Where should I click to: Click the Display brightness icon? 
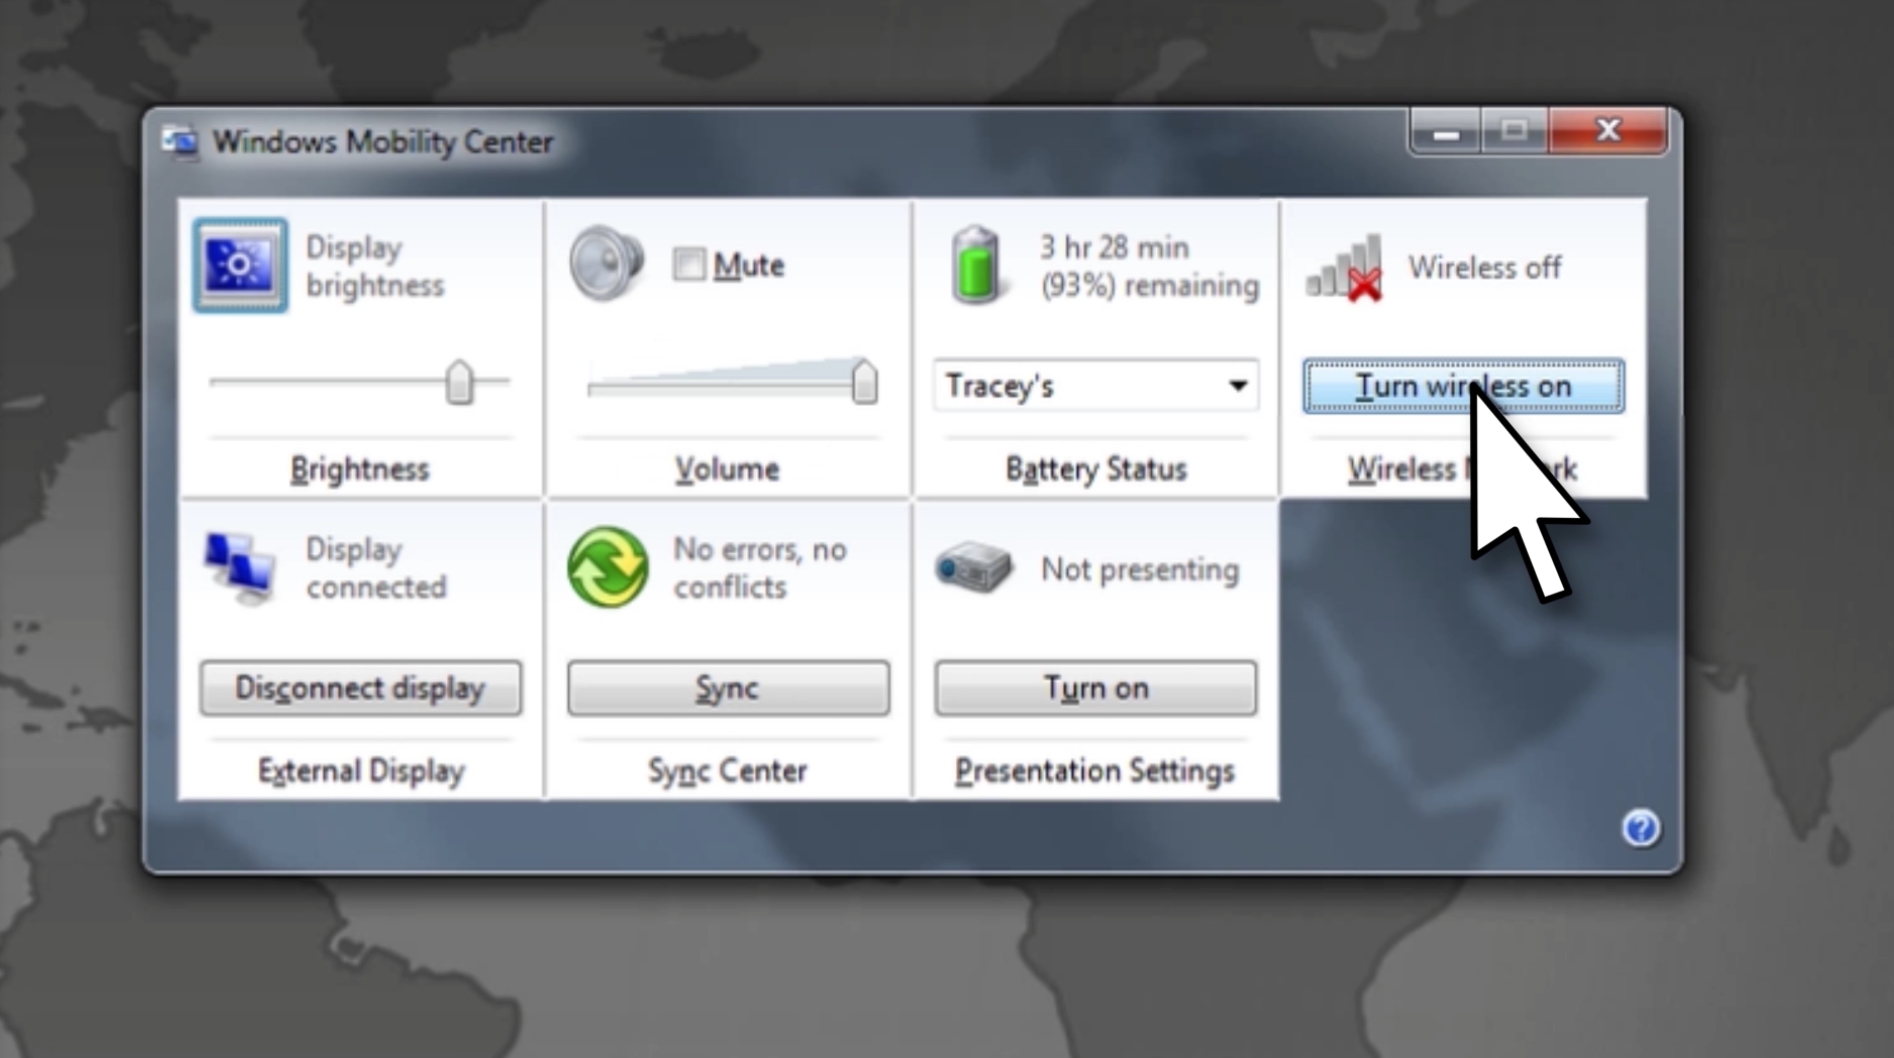click(x=240, y=265)
